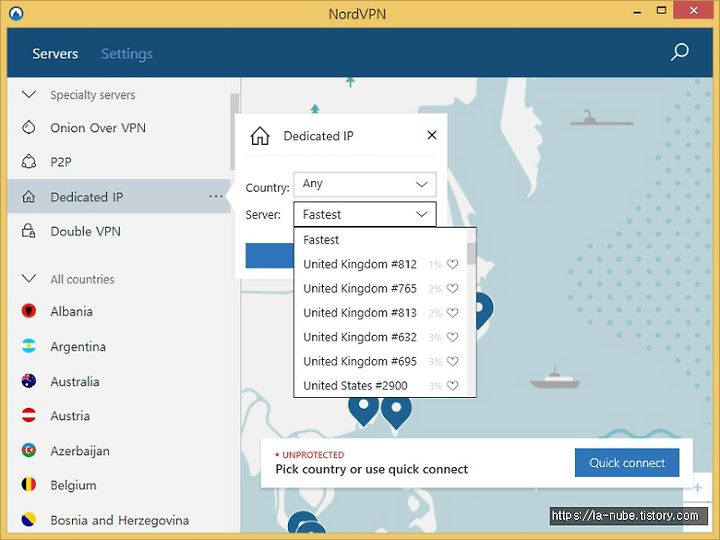Click the blue connect button in popup
Image resolution: width=720 pixels, height=540 pixels.
(270, 255)
